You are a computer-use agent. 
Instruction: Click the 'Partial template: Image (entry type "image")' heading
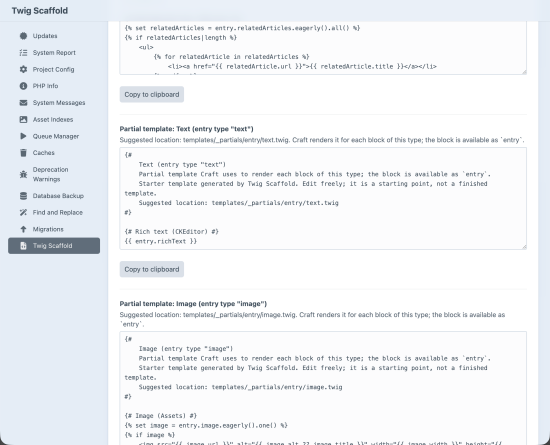[x=193, y=304]
